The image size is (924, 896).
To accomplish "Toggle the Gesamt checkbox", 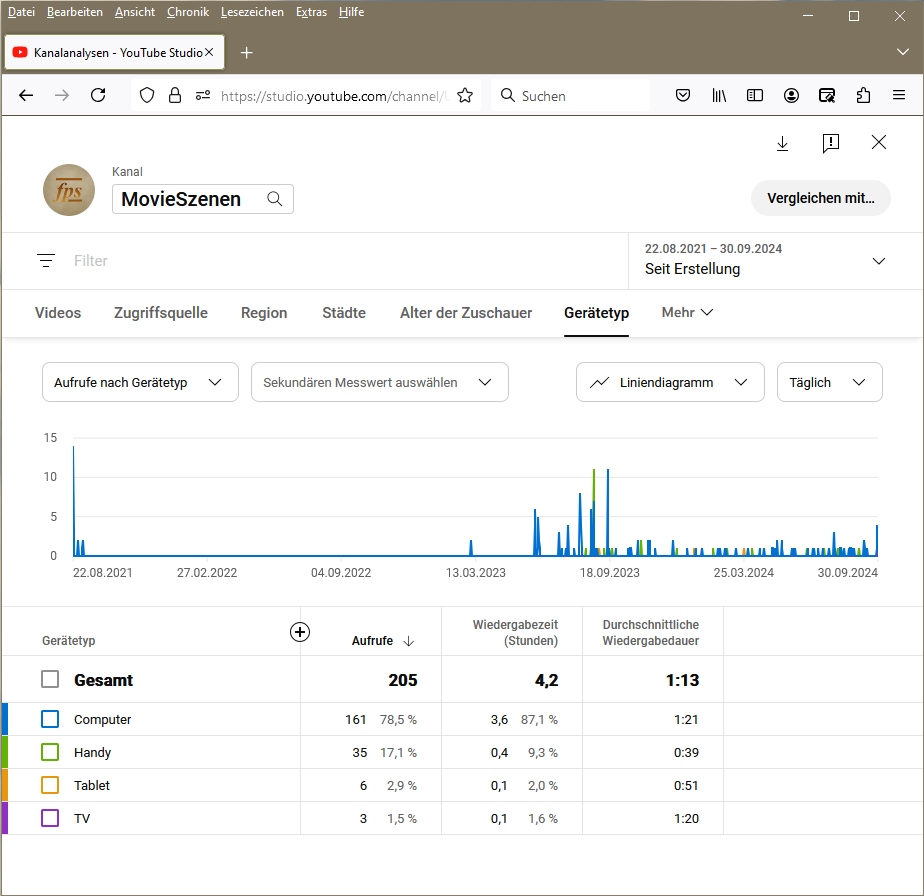I will pyautogui.click(x=50, y=679).
